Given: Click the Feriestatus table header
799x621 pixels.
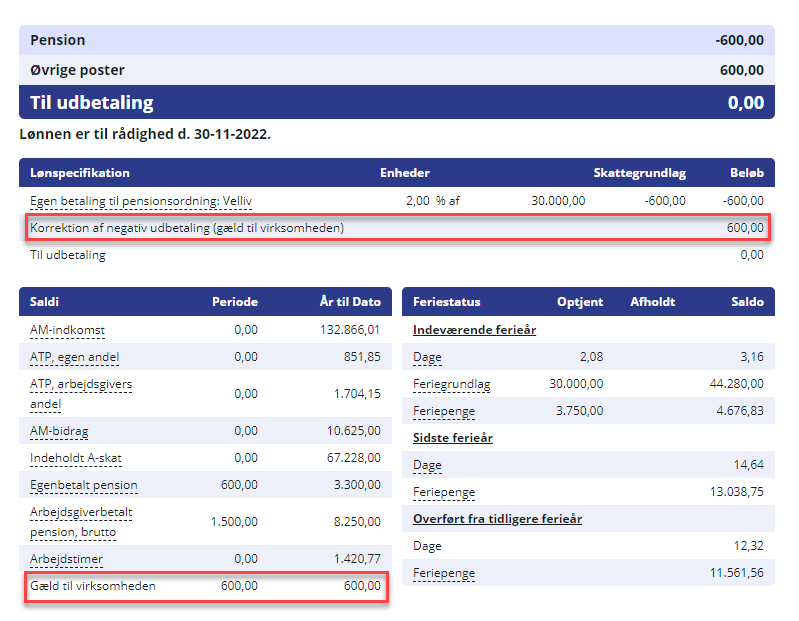Looking at the screenshot, I should coord(446,302).
